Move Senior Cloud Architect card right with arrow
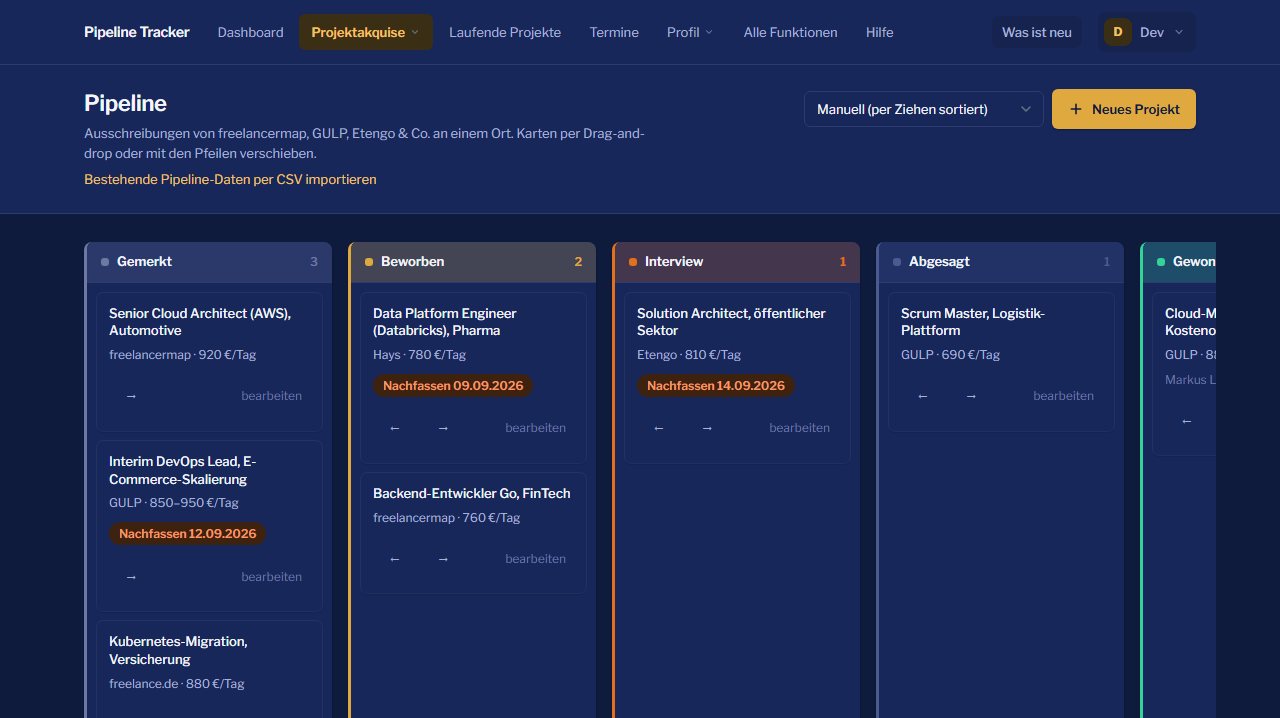Viewport: 1280px width, 718px height. (131, 396)
